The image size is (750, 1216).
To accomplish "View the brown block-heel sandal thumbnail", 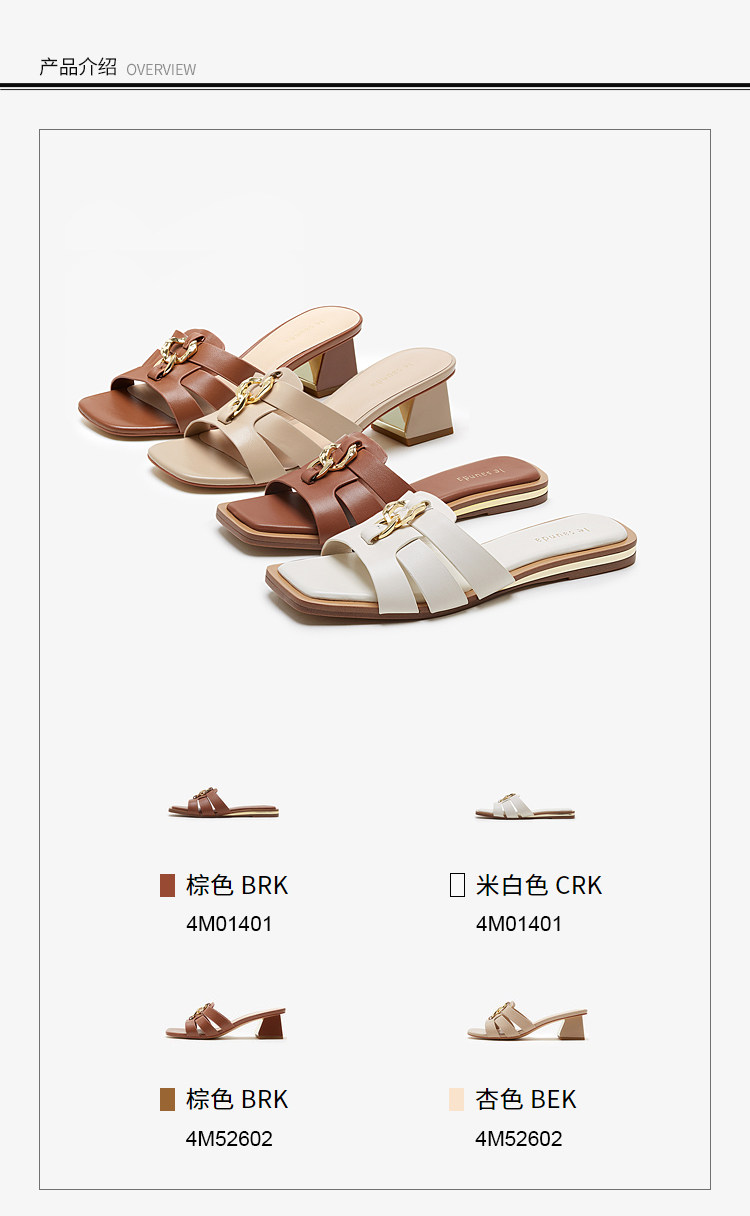I will pyautogui.click(x=225, y=1022).
